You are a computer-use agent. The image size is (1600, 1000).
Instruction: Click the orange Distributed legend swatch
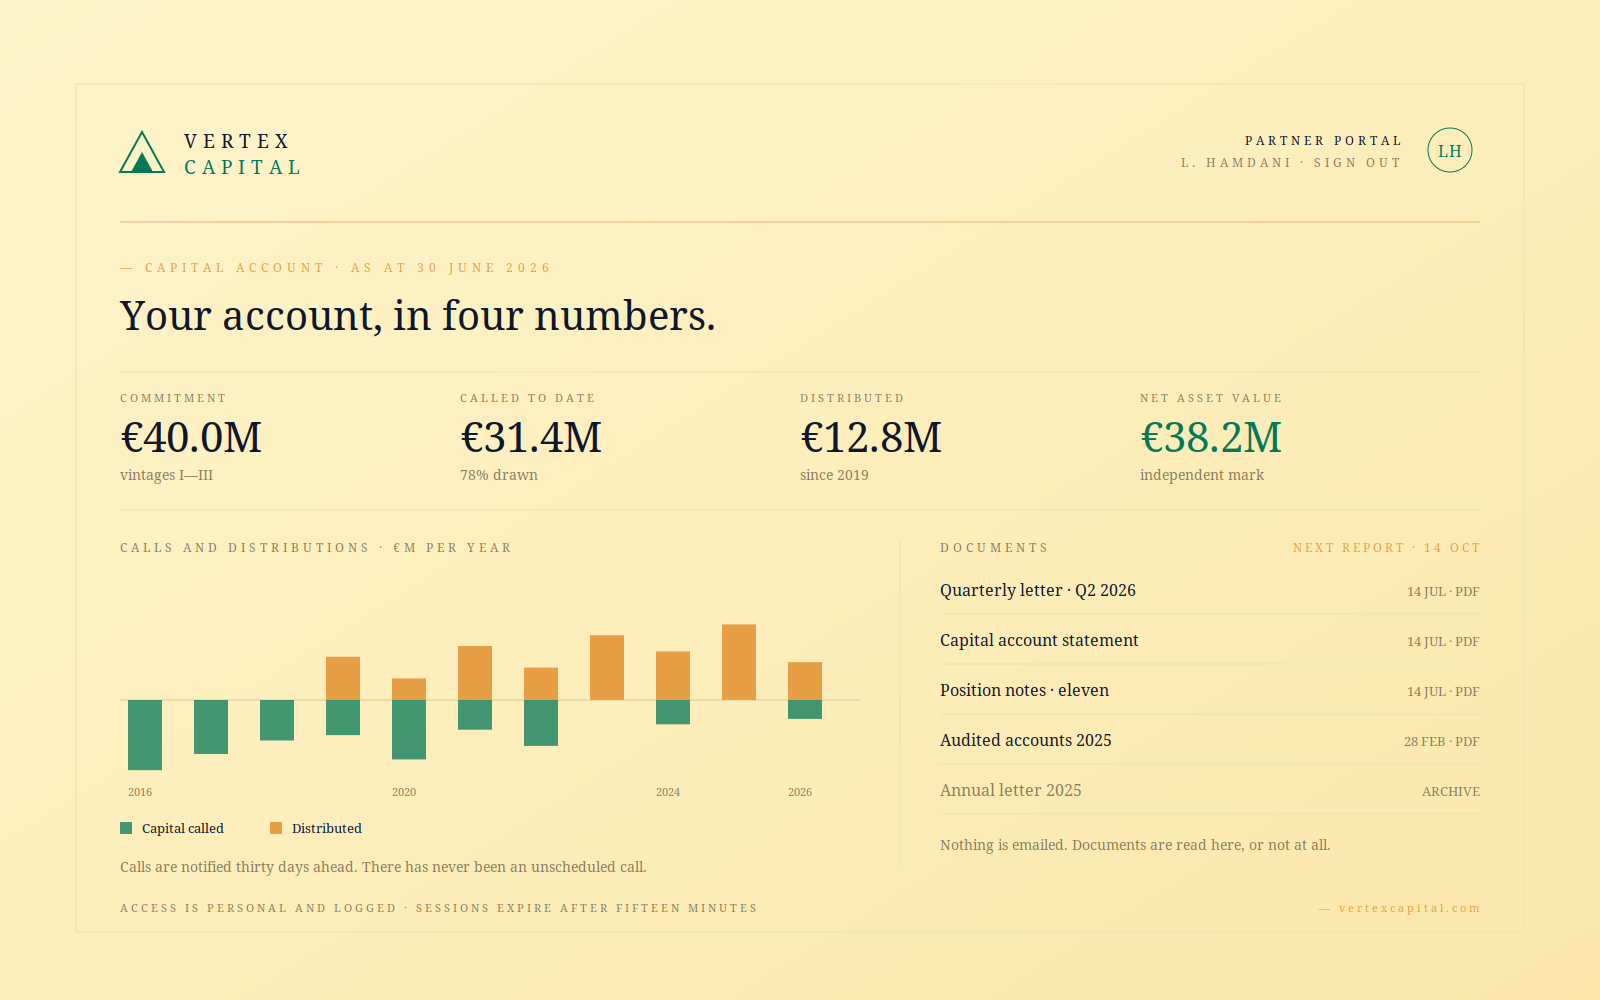point(276,828)
